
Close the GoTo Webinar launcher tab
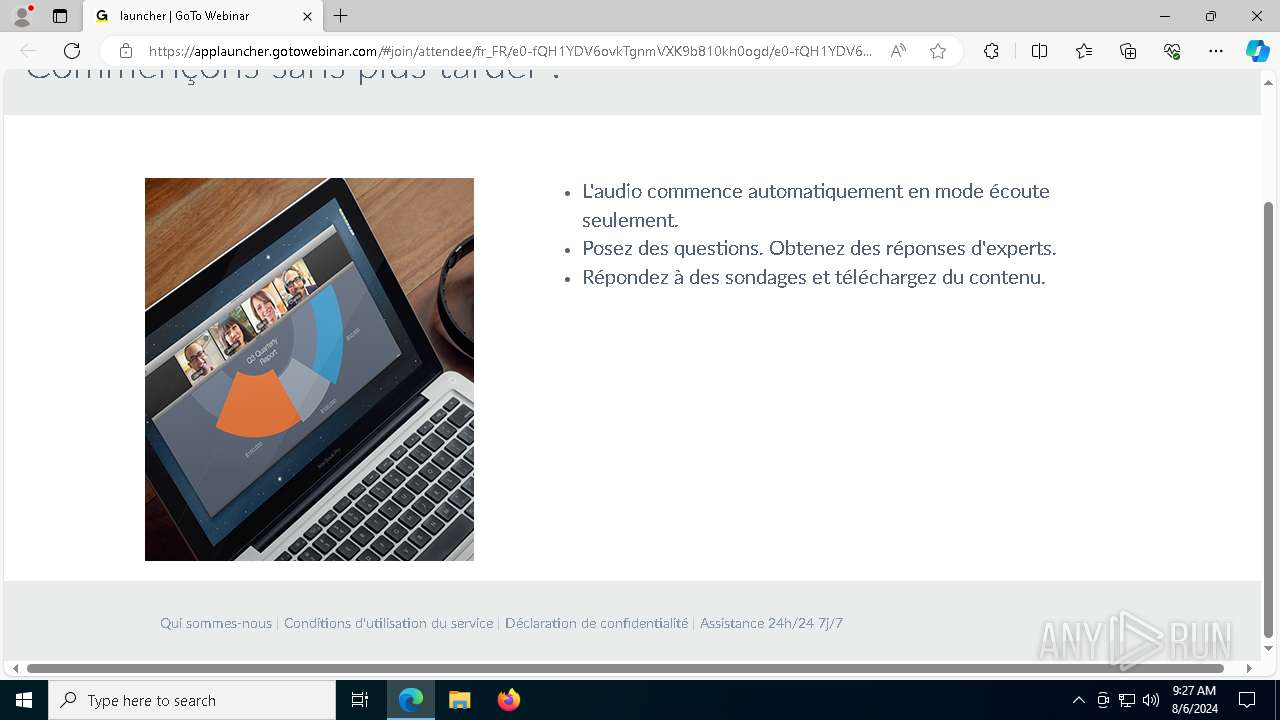[x=307, y=16]
